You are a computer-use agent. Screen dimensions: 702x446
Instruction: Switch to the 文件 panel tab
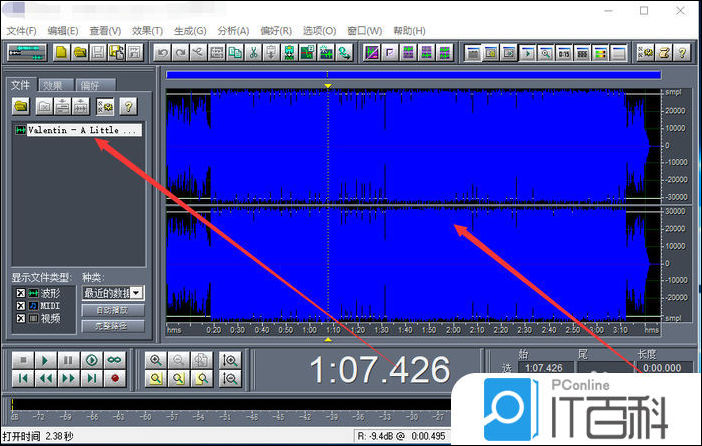point(21,85)
